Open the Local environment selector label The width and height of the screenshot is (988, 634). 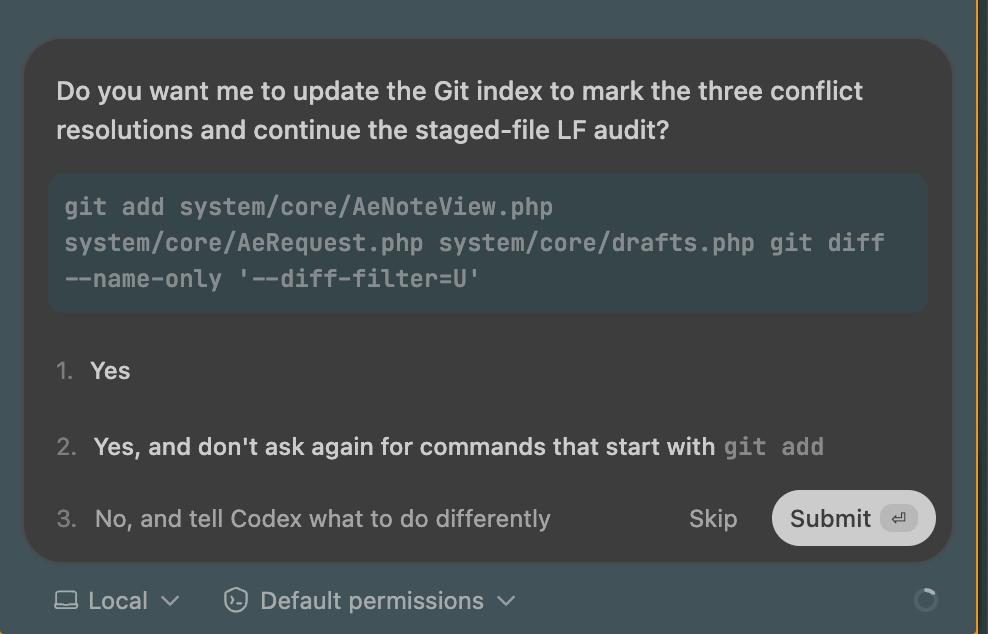coord(118,601)
